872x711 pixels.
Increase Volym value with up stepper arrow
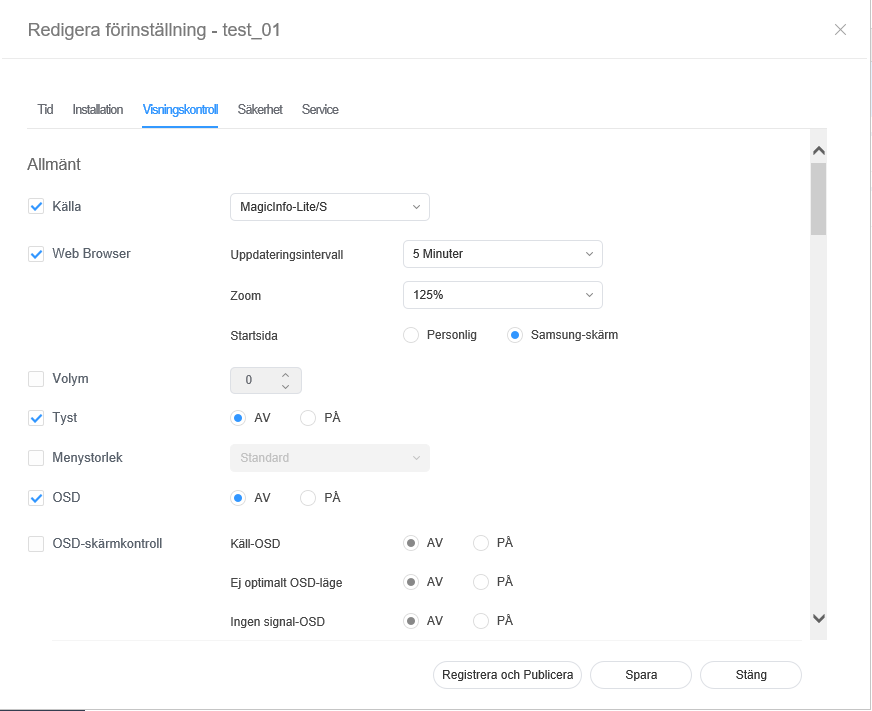[285, 374]
